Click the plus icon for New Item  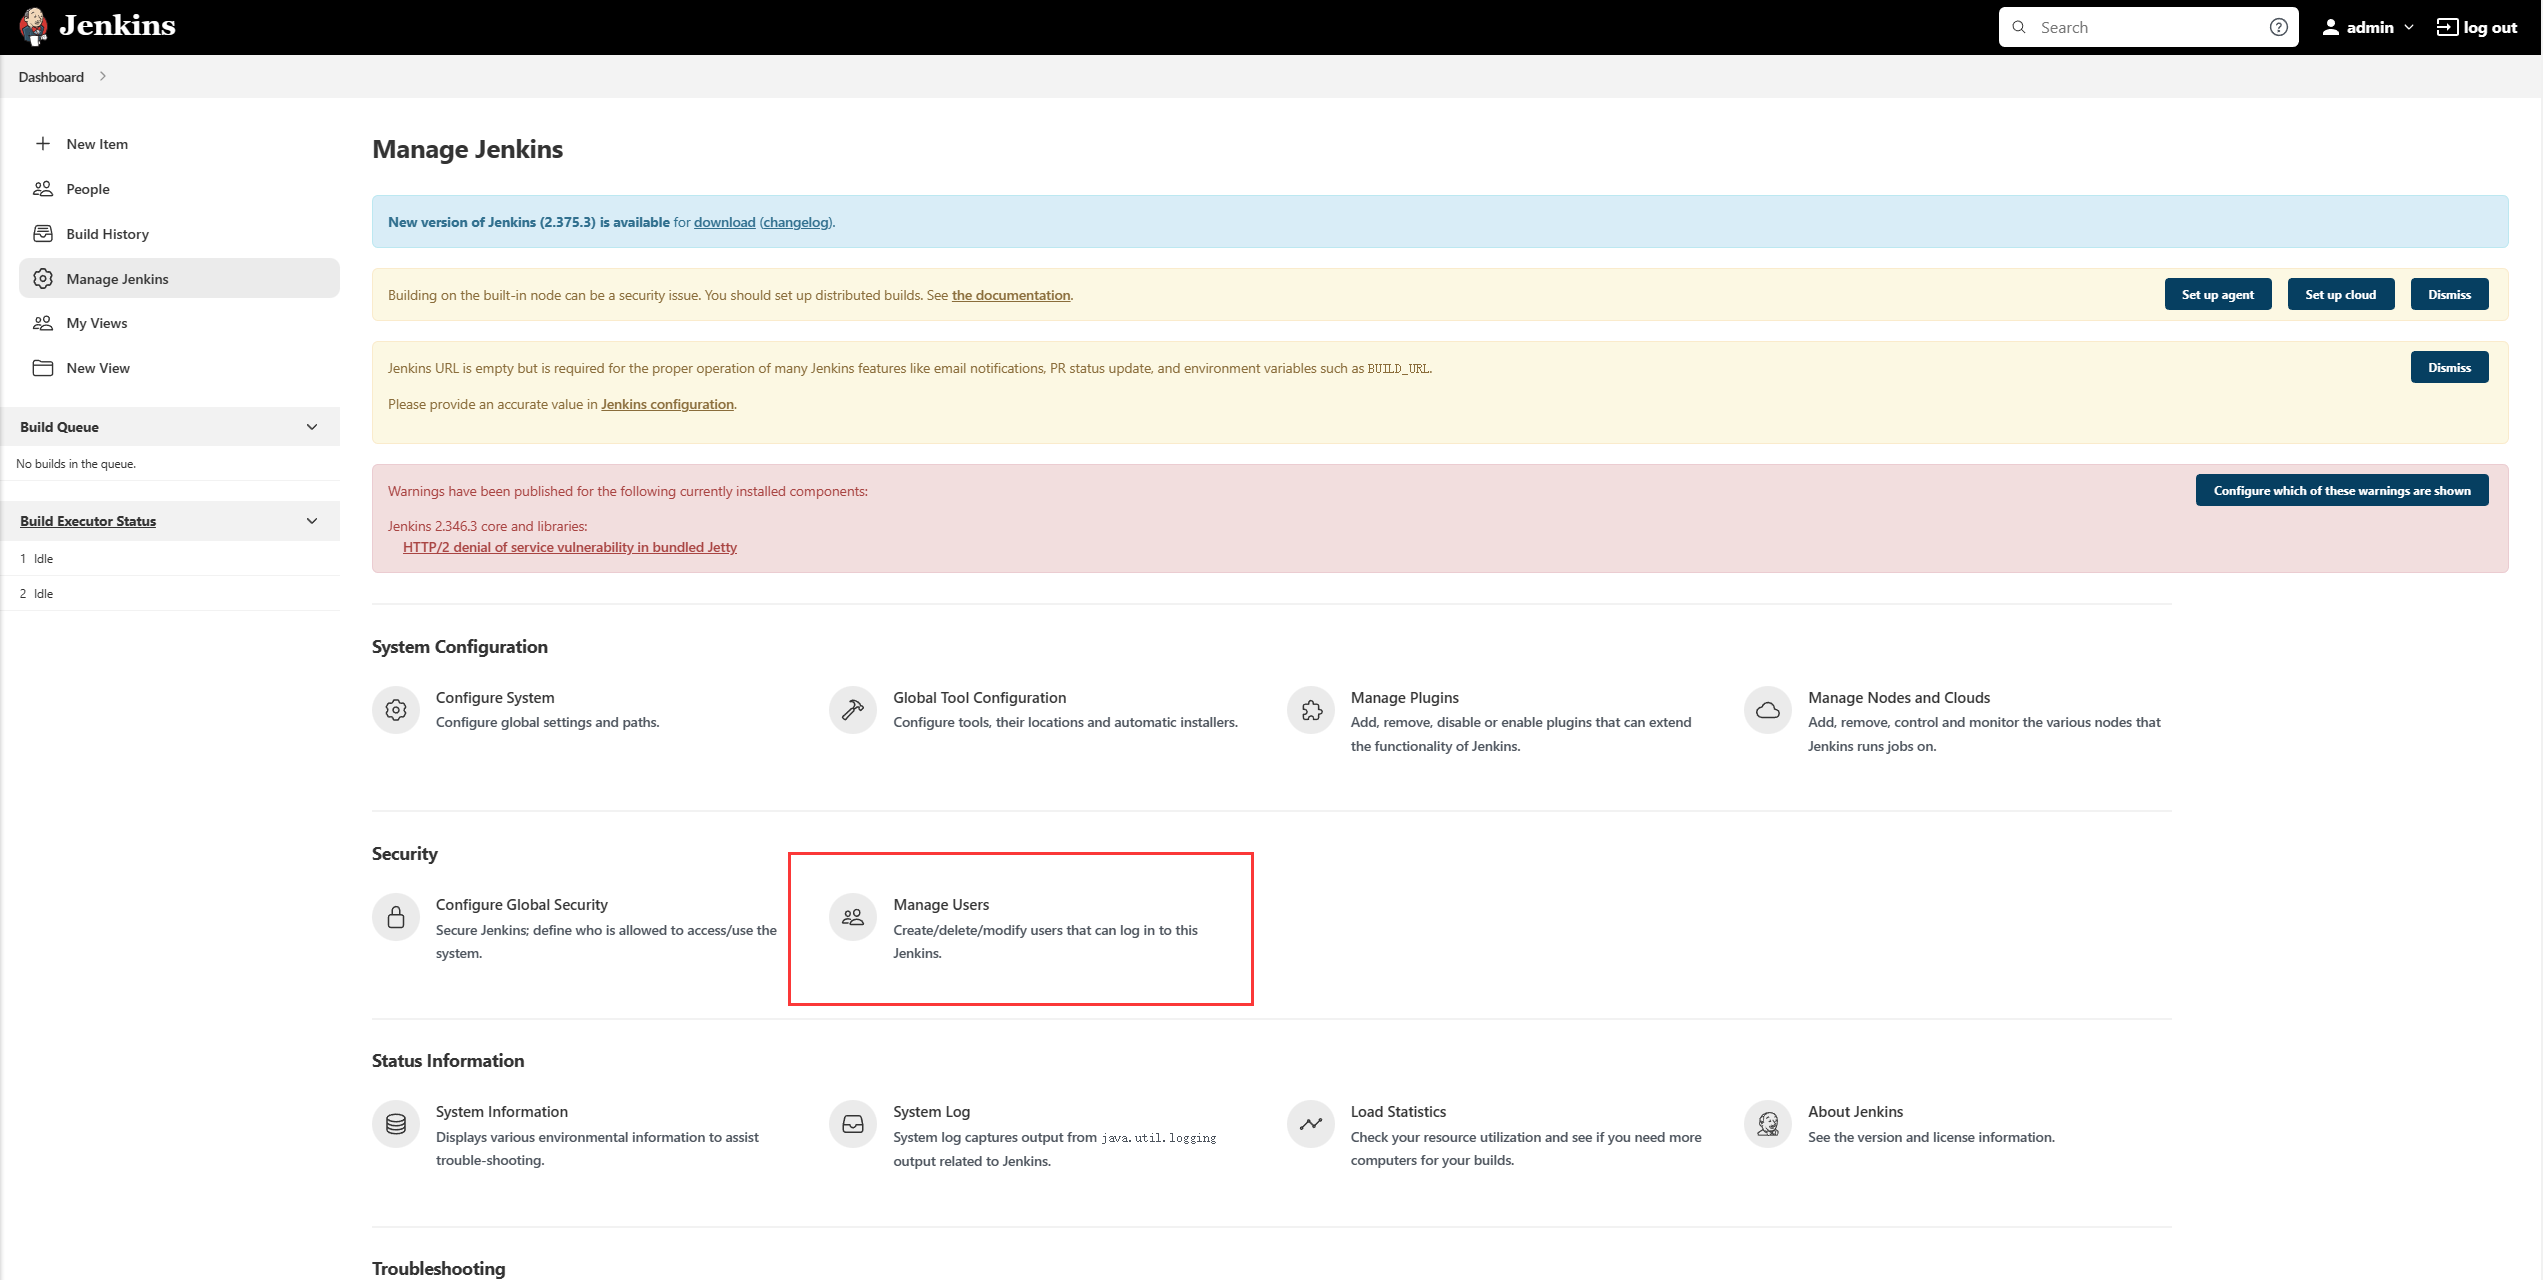click(x=43, y=144)
